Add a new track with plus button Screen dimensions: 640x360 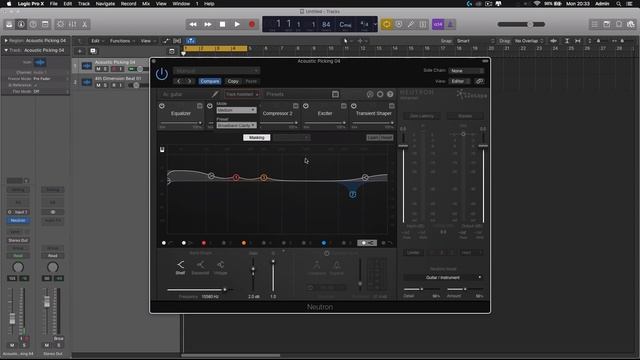(80, 51)
